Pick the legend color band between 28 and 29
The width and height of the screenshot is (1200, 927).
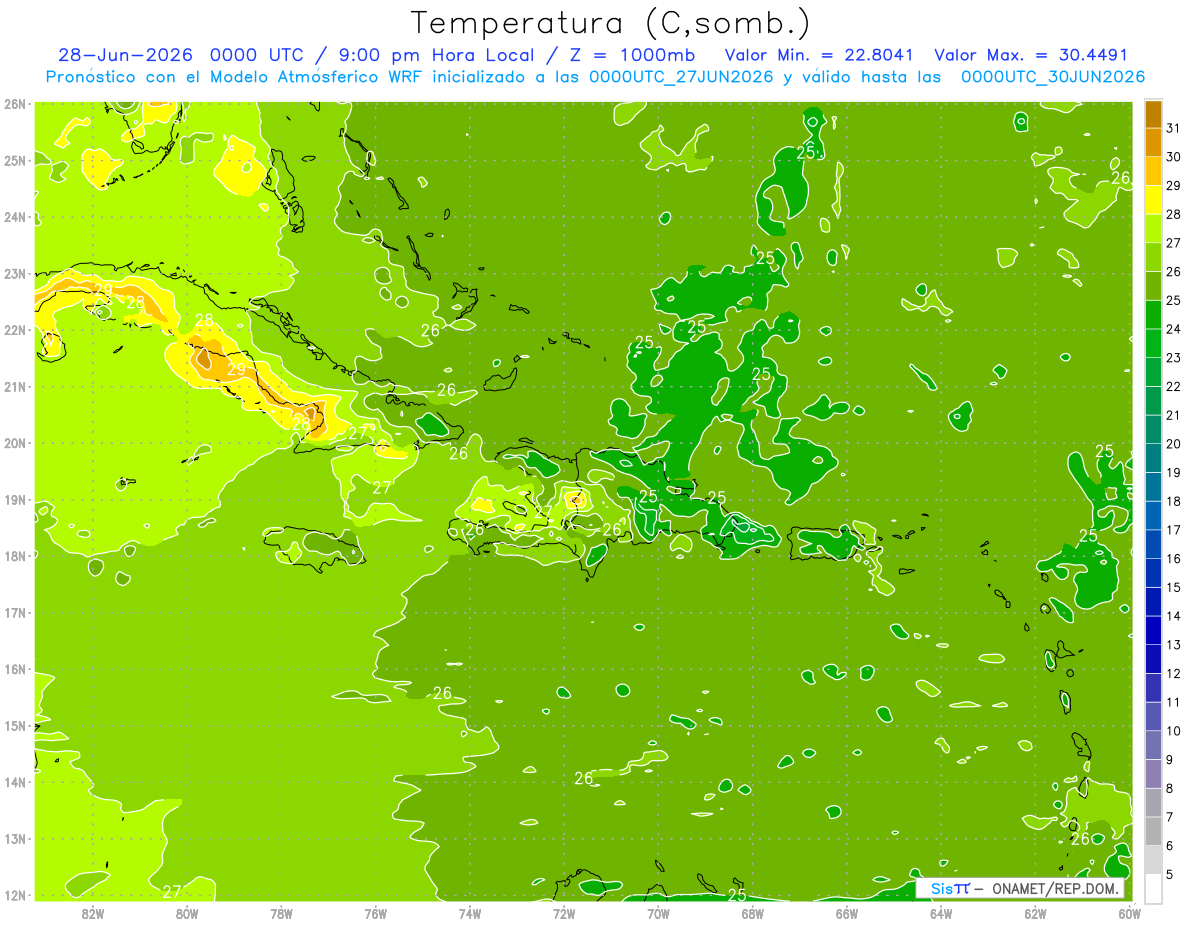click(1153, 199)
